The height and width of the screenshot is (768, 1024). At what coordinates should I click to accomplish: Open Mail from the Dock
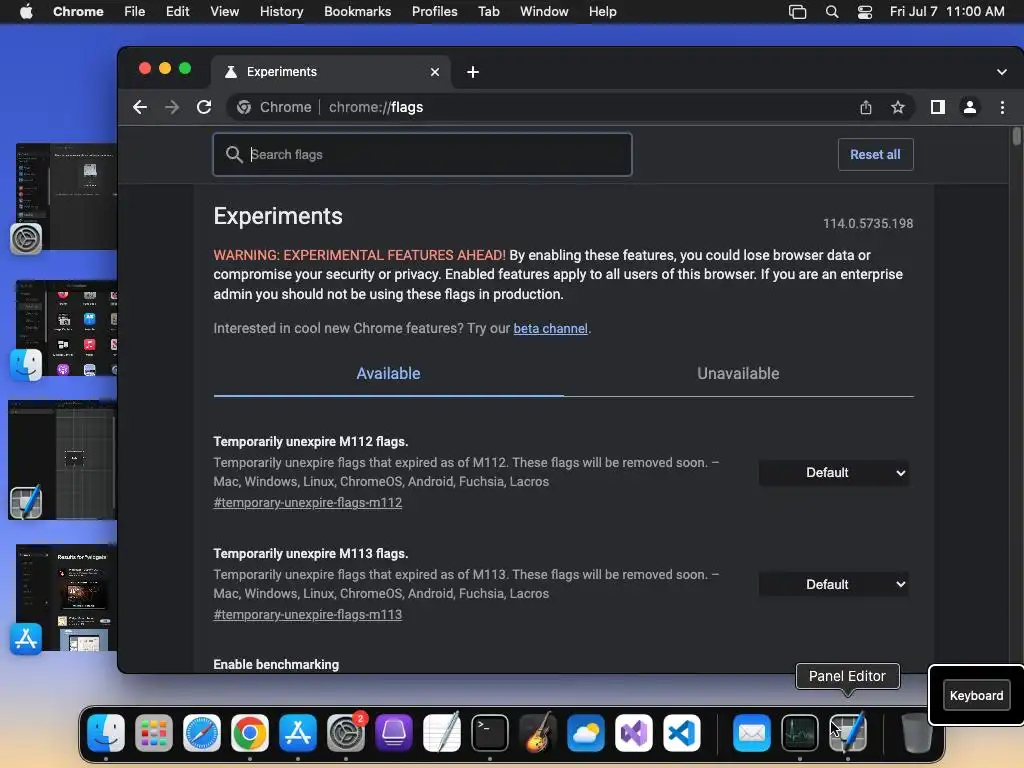click(752, 733)
